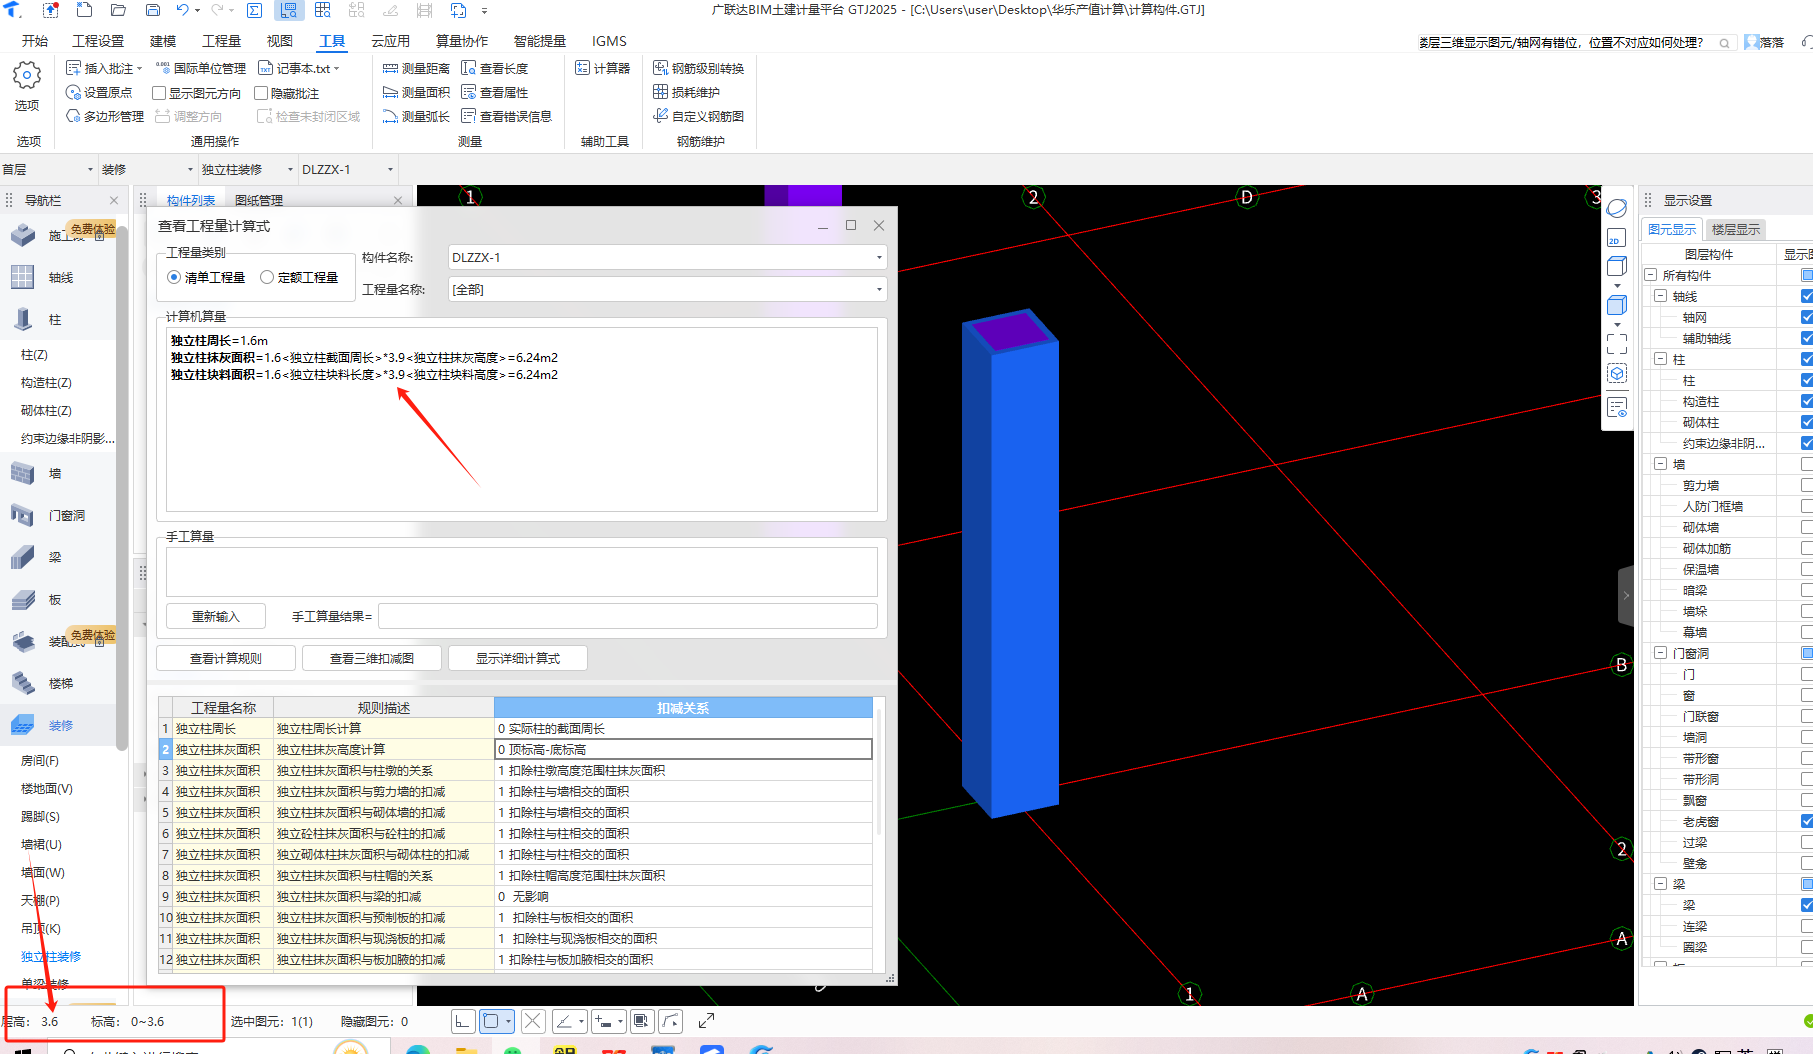This screenshot has height=1054, width=1813.
Task: Click the 手工算量 text area
Action: pyautogui.click(x=522, y=572)
